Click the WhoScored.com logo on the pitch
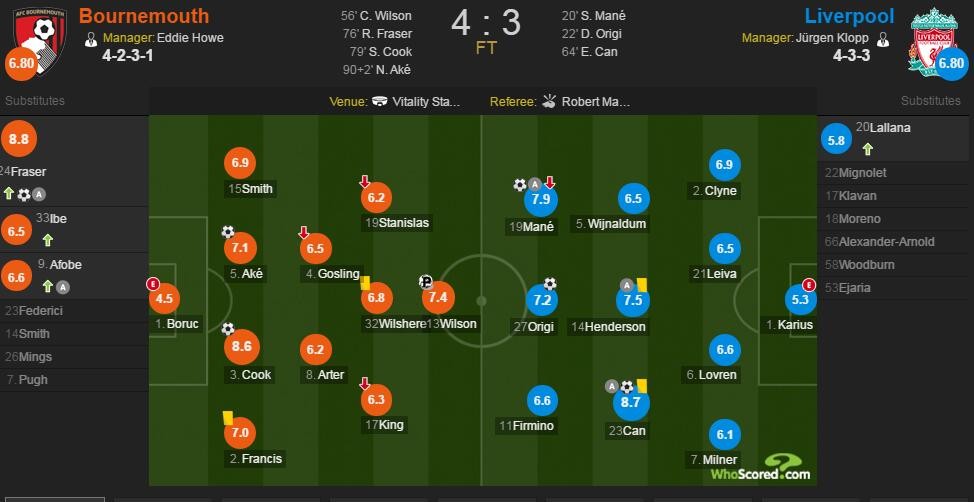Viewport: 974px width, 502px height. [x=762, y=468]
